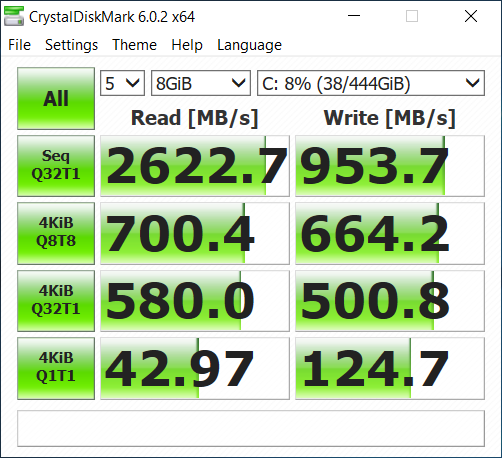502x458 pixels.
Task: Open the Theme menu
Action: coord(134,45)
